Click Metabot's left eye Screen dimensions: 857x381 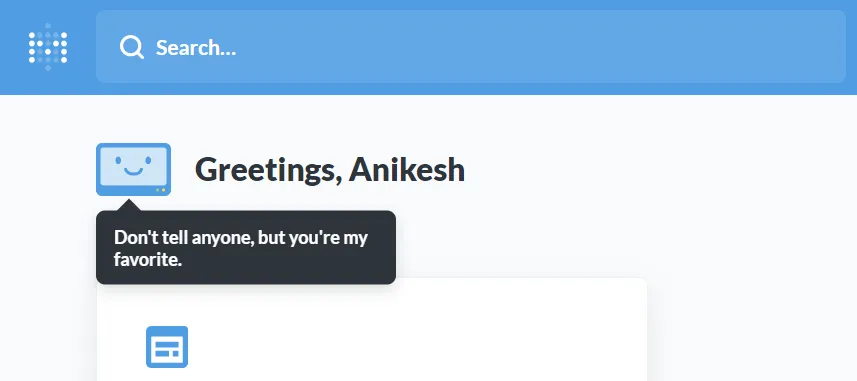click(119, 160)
